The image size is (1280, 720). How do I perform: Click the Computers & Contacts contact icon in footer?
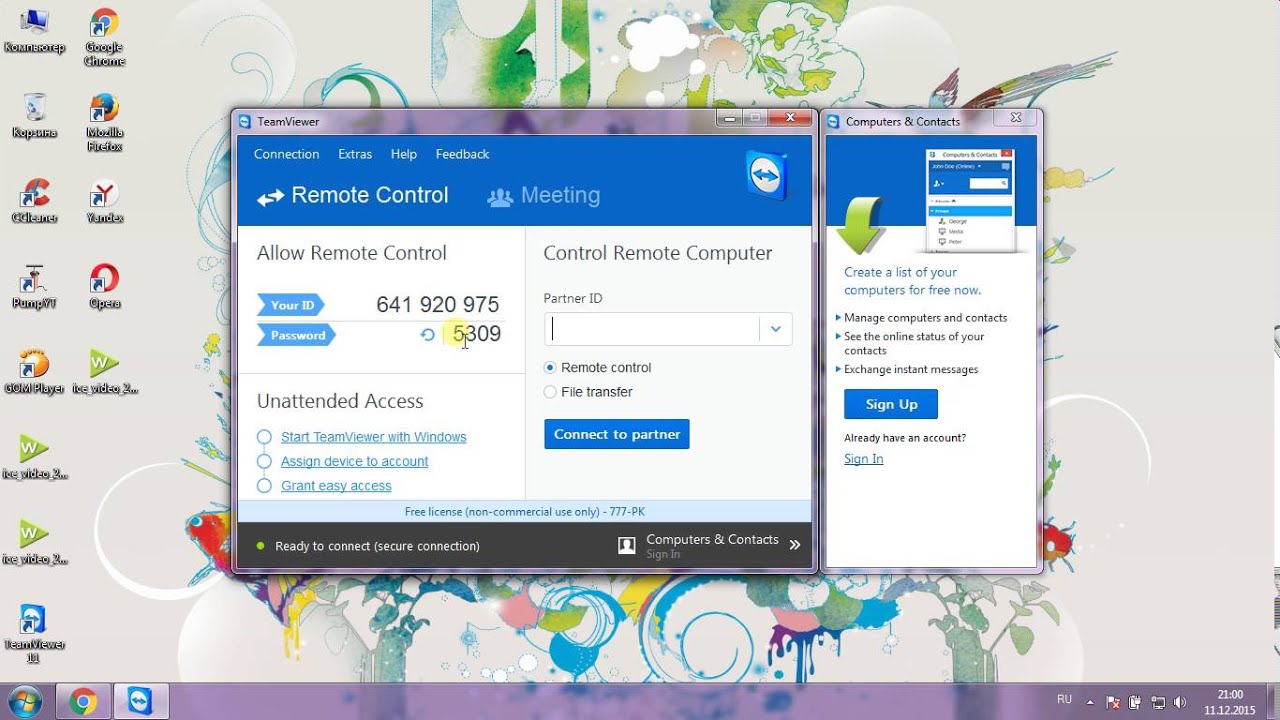pos(627,545)
